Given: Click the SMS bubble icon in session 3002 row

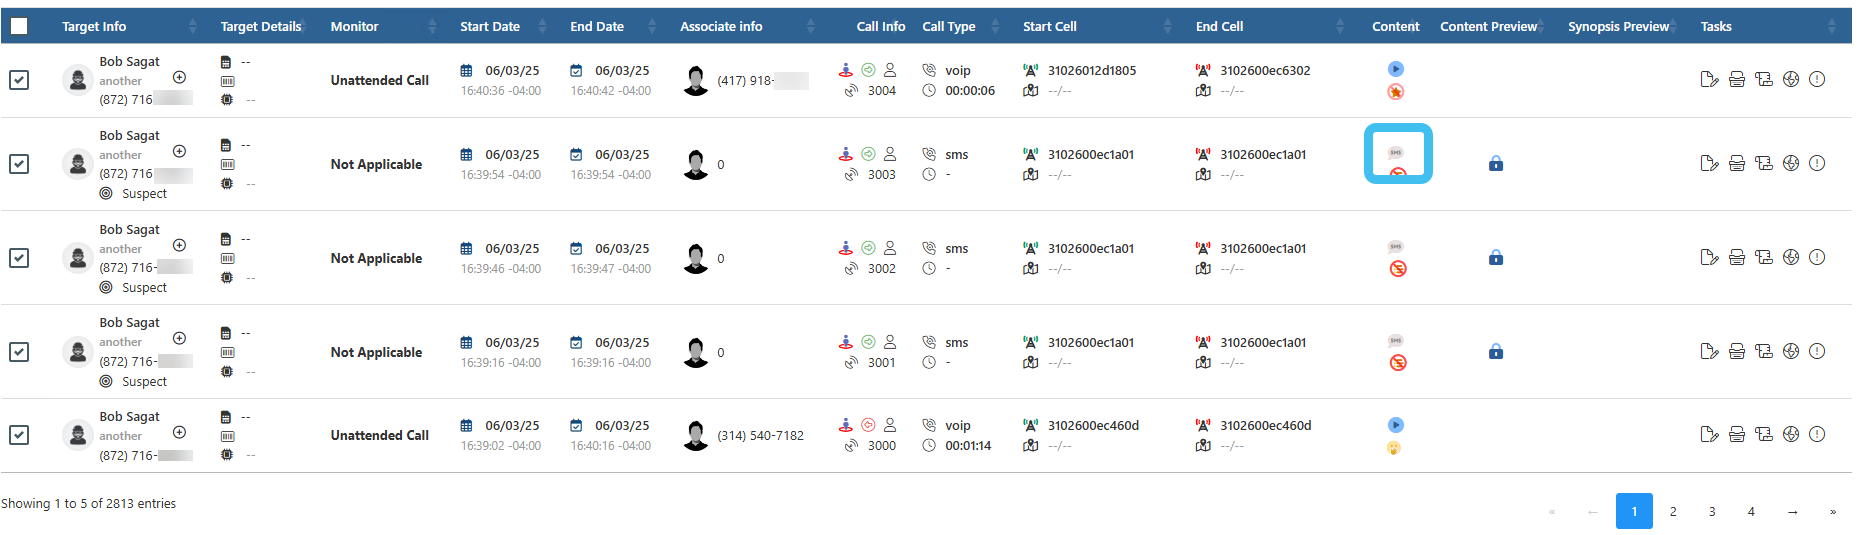Looking at the screenshot, I should [x=1396, y=247].
